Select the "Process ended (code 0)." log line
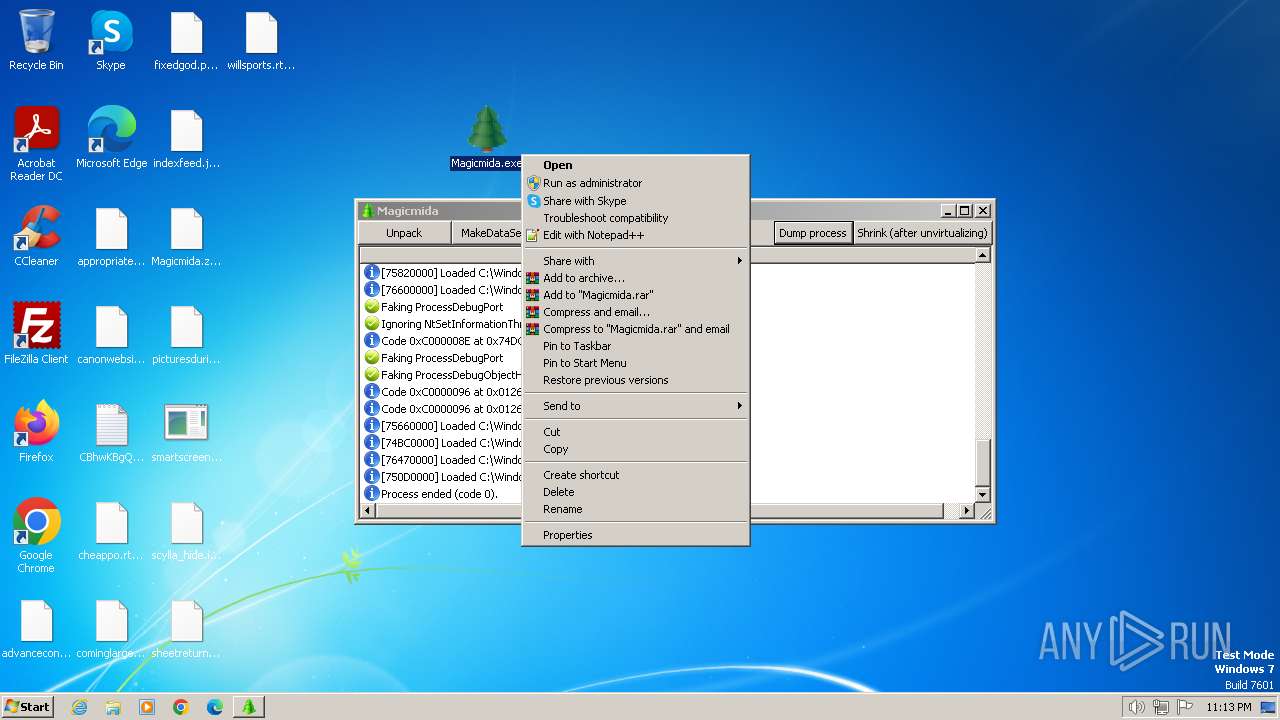This screenshot has height=720, width=1280. (439, 494)
